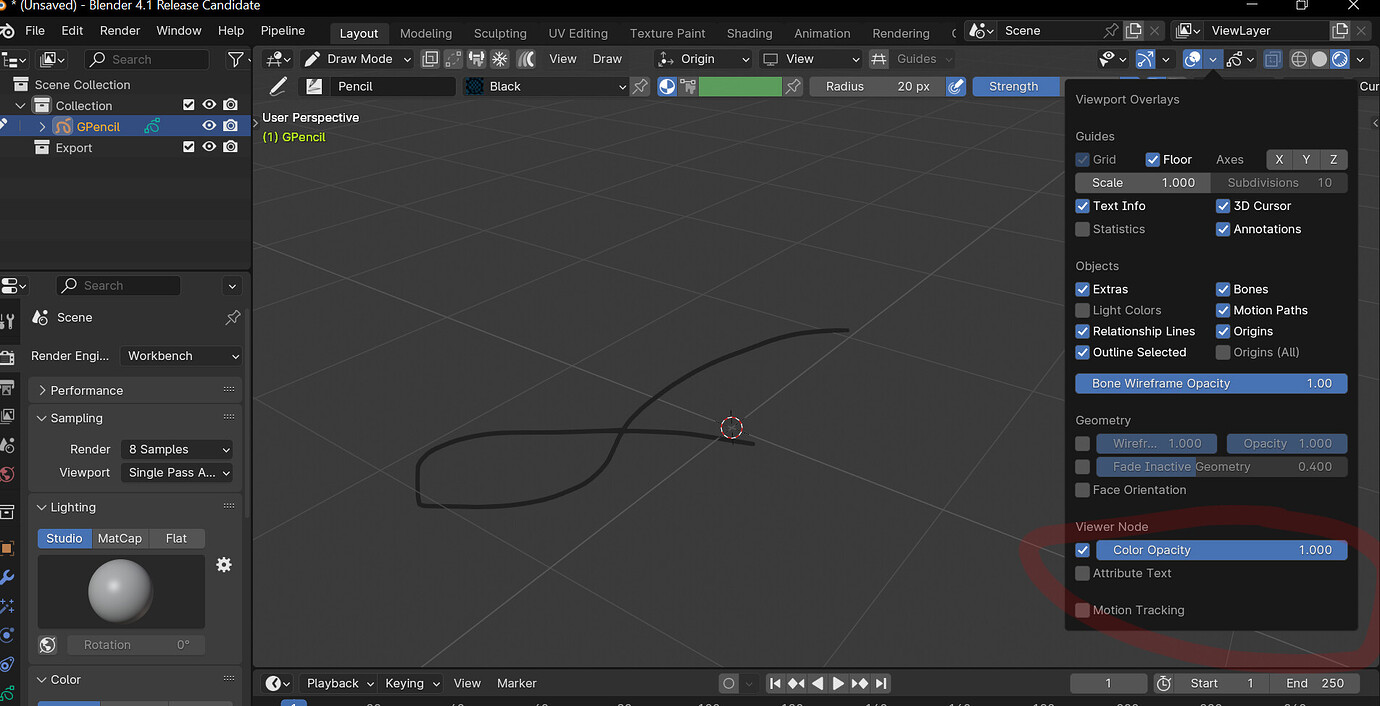This screenshot has height=706, width=1380.
Task: Expand the Performance panel
Action: tap(136, 390)
